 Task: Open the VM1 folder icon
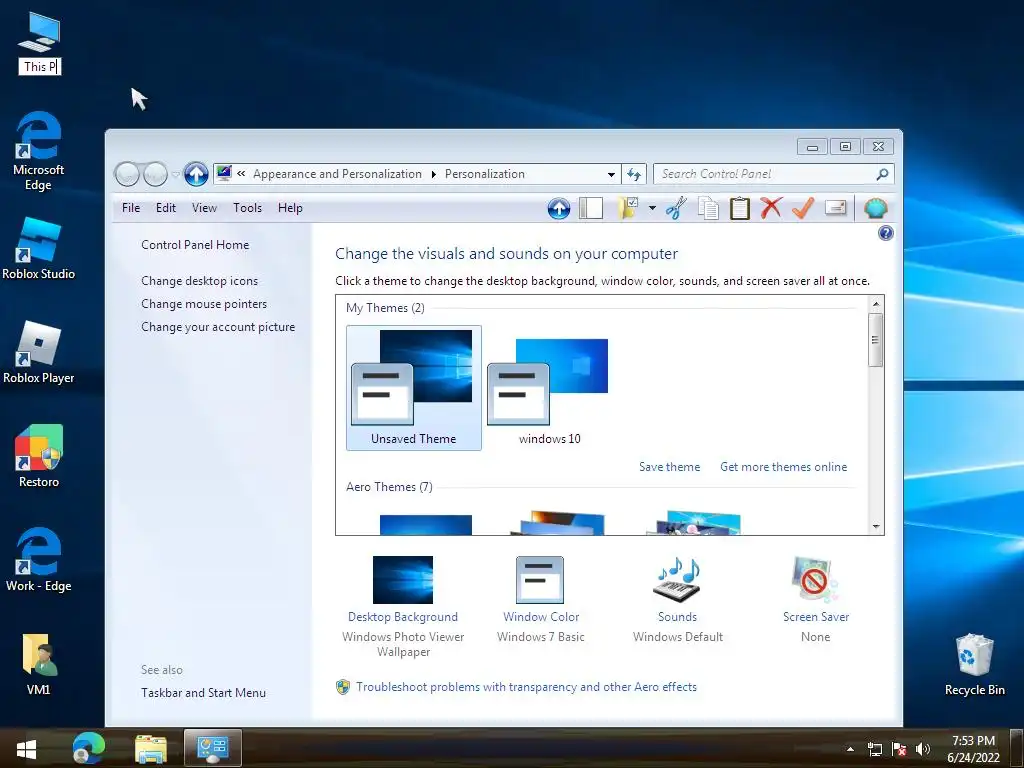point(39,664)
